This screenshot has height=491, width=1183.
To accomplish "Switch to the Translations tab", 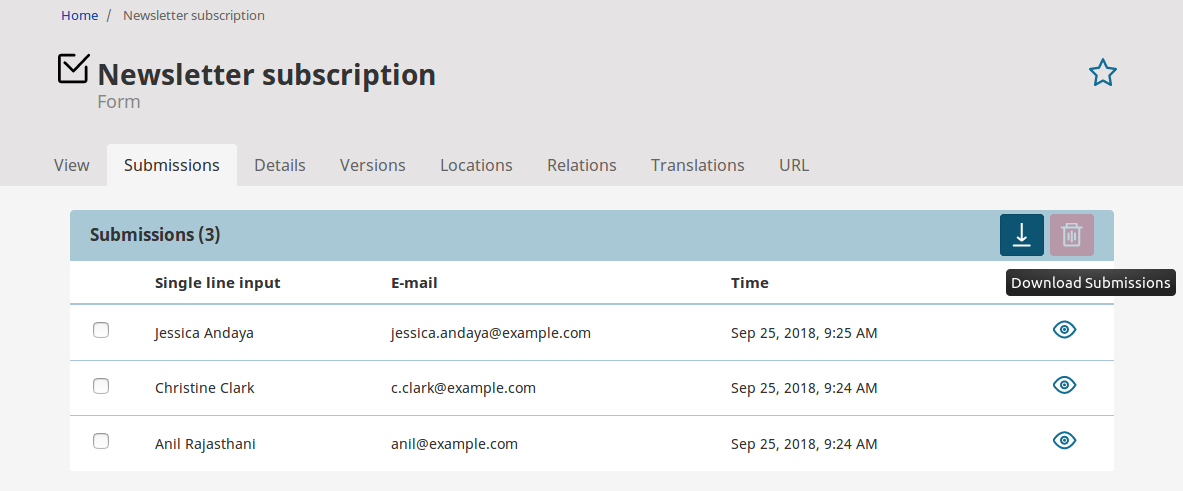I will [697, 165].
